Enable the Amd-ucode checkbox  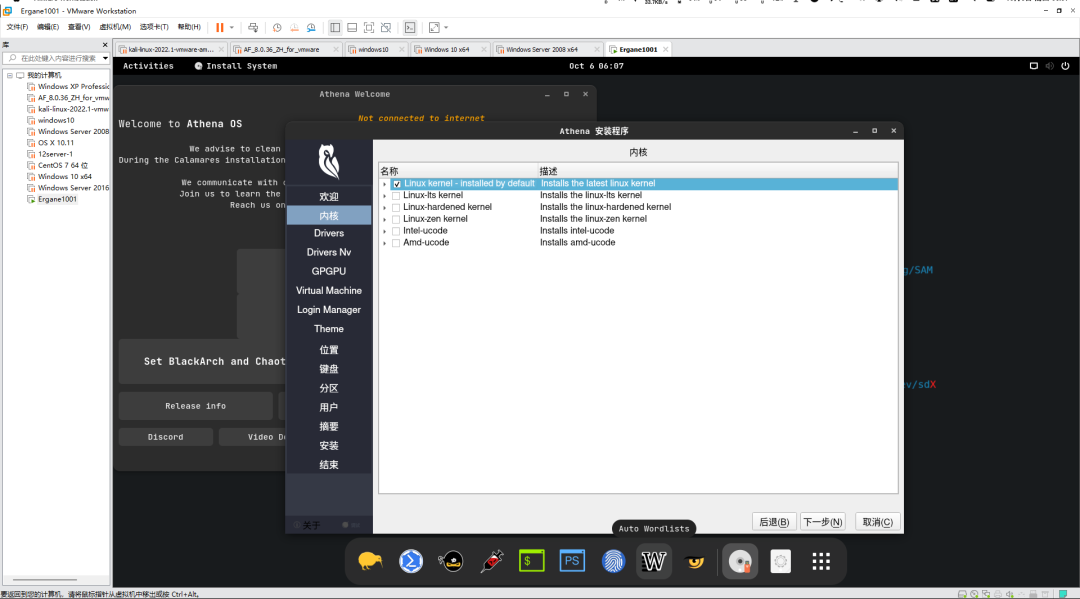[396, 242]
